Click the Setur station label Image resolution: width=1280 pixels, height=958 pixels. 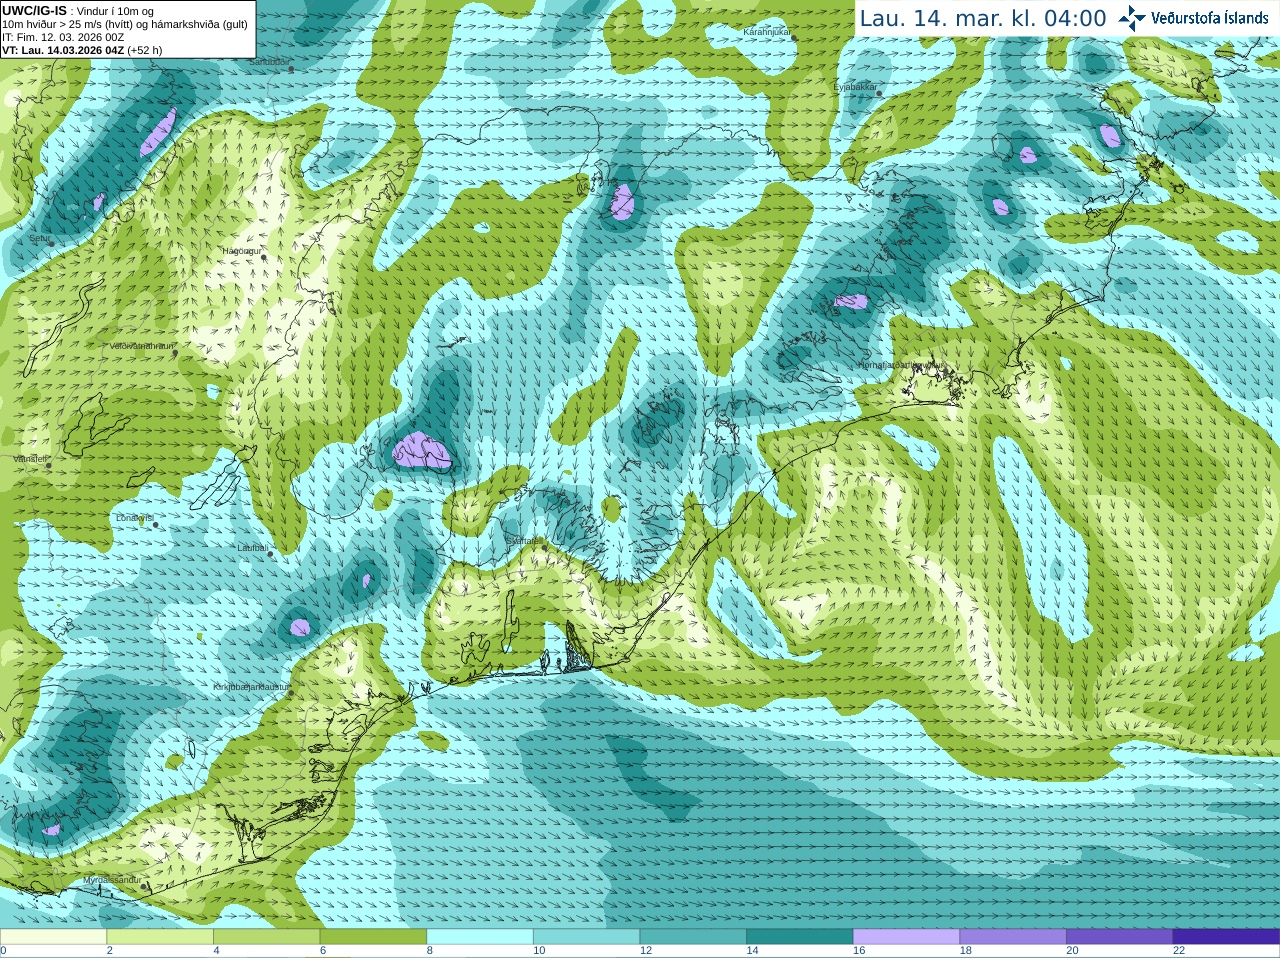[x=38, y=239]
